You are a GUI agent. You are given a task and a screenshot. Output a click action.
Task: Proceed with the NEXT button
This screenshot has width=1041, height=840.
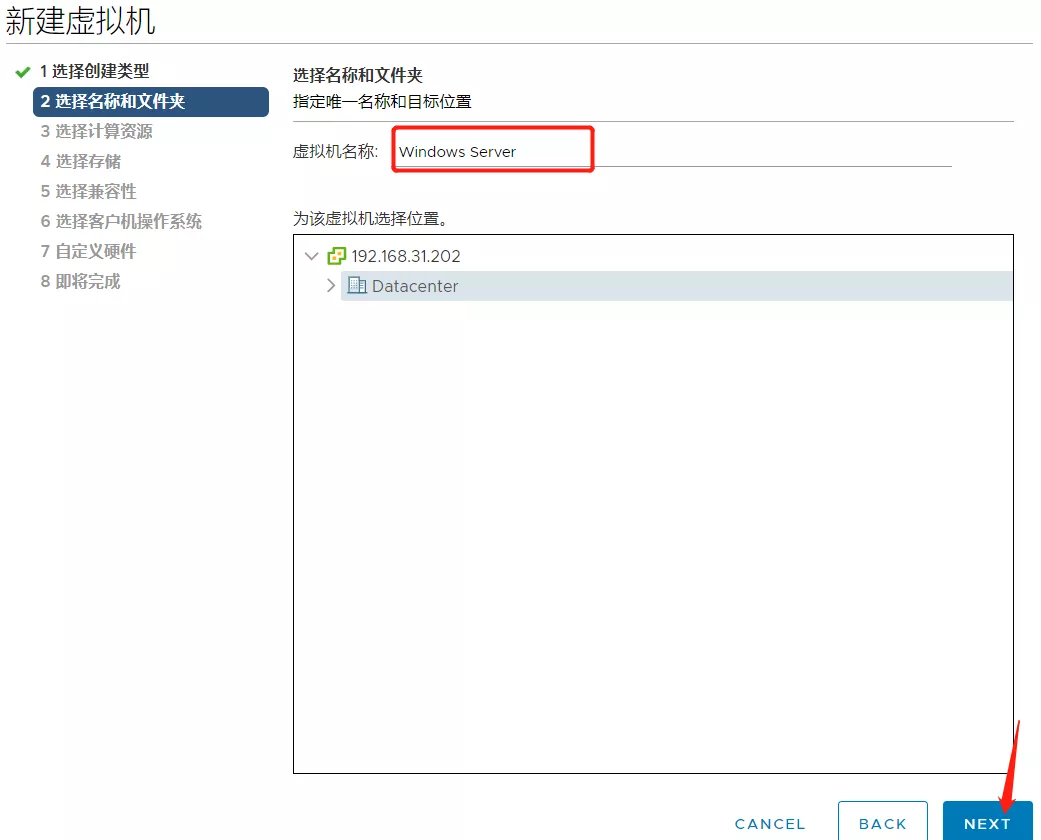[x=987, y=823]
